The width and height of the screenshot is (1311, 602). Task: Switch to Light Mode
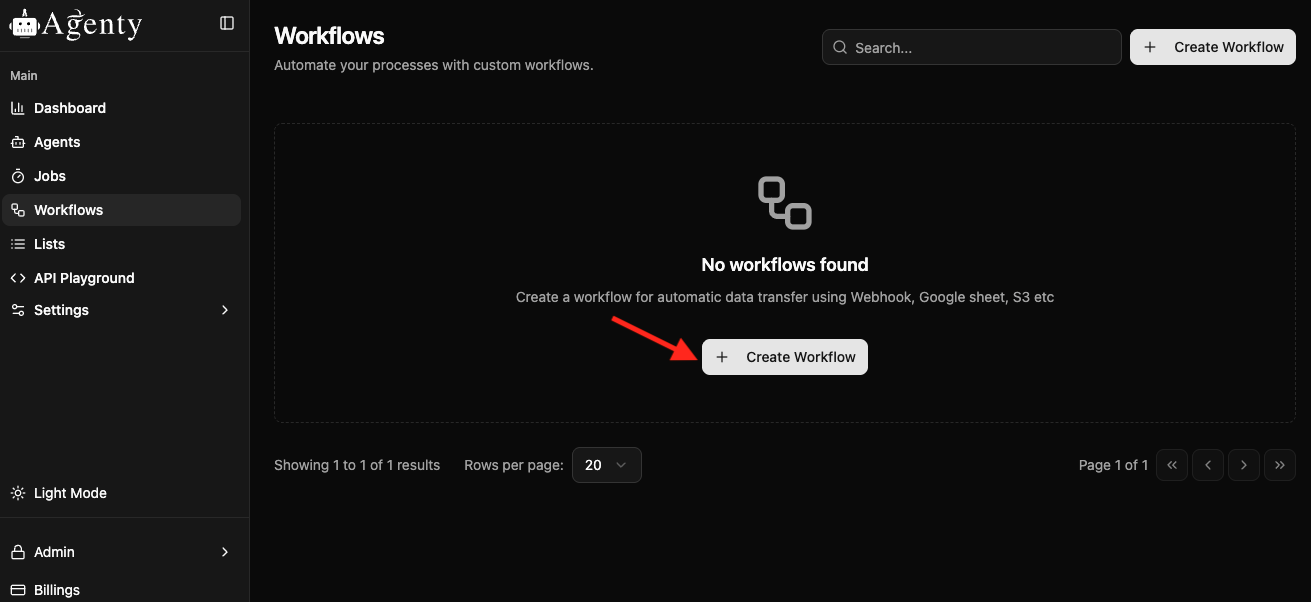pos(70,493)
